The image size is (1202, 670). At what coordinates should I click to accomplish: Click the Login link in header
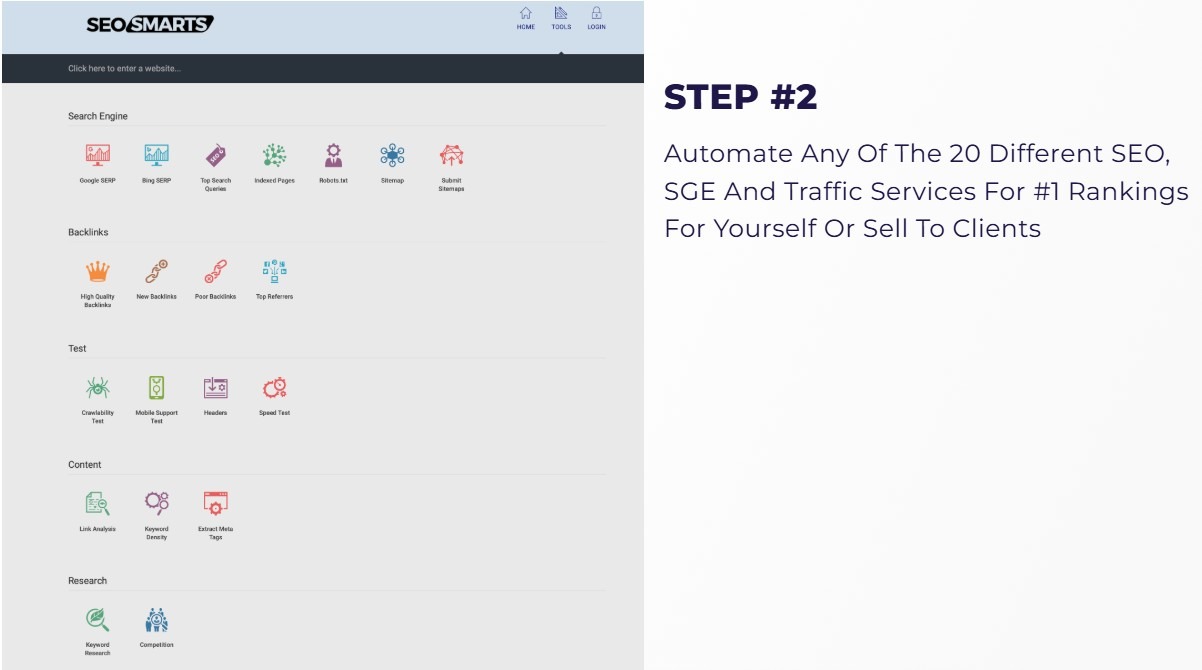596,18
